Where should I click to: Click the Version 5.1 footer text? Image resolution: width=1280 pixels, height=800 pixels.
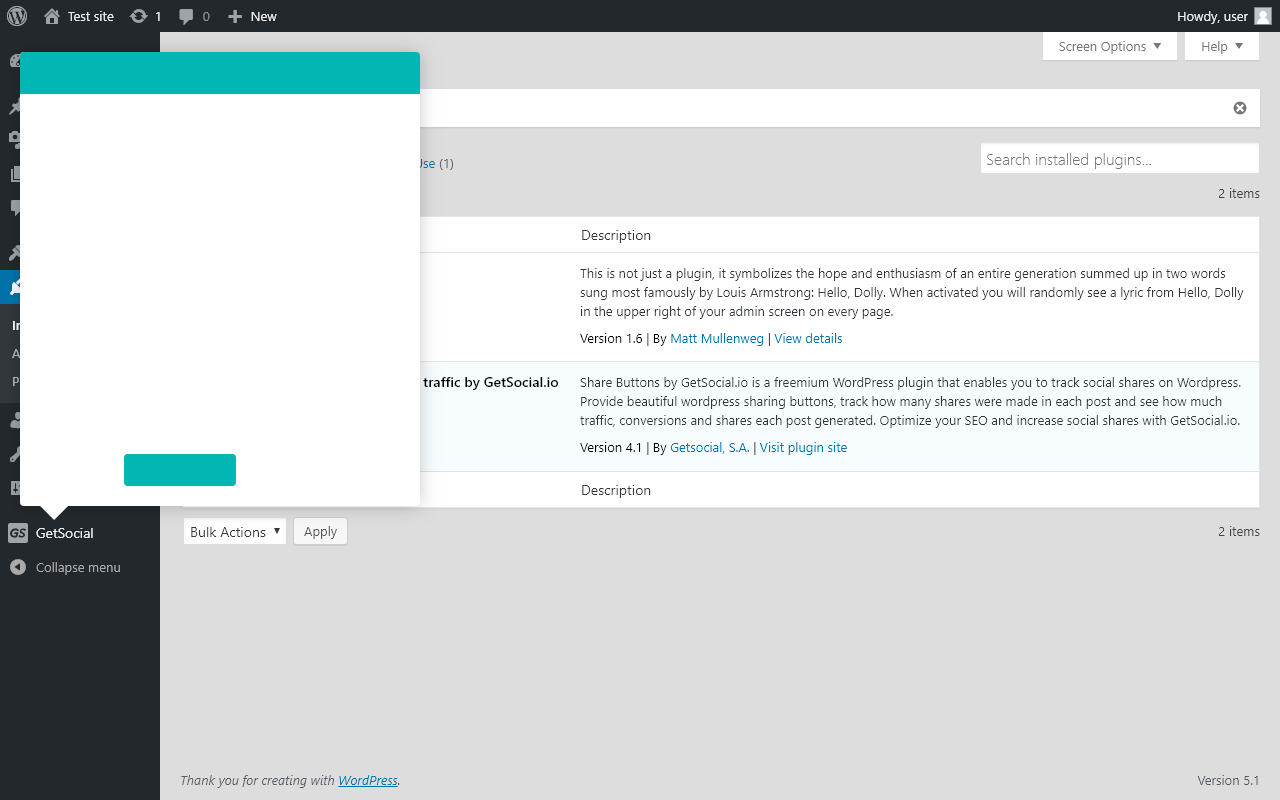pos(1228,780)
